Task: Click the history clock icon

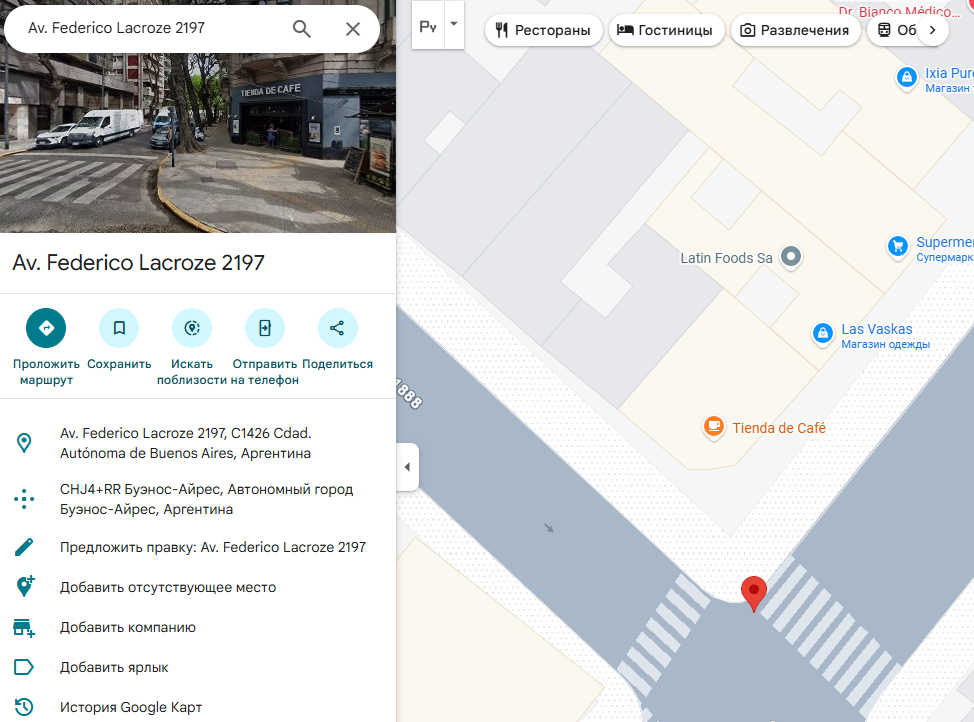Action: (x=24, y=706)
